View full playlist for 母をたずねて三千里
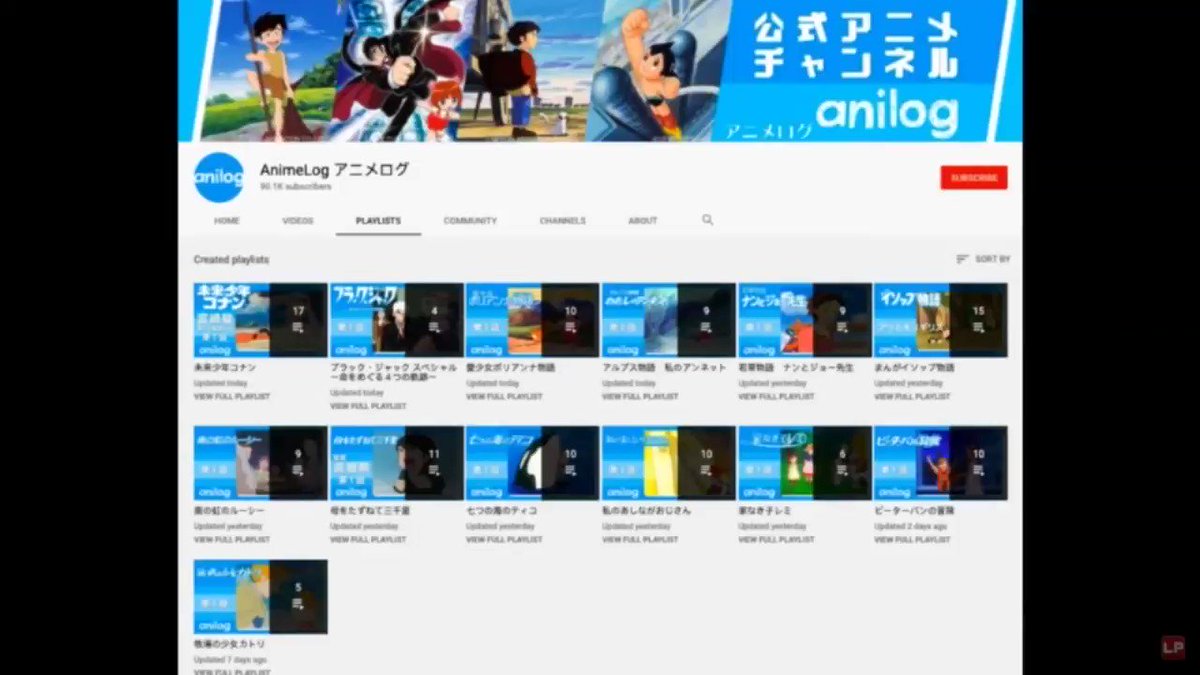 [368, 540]
